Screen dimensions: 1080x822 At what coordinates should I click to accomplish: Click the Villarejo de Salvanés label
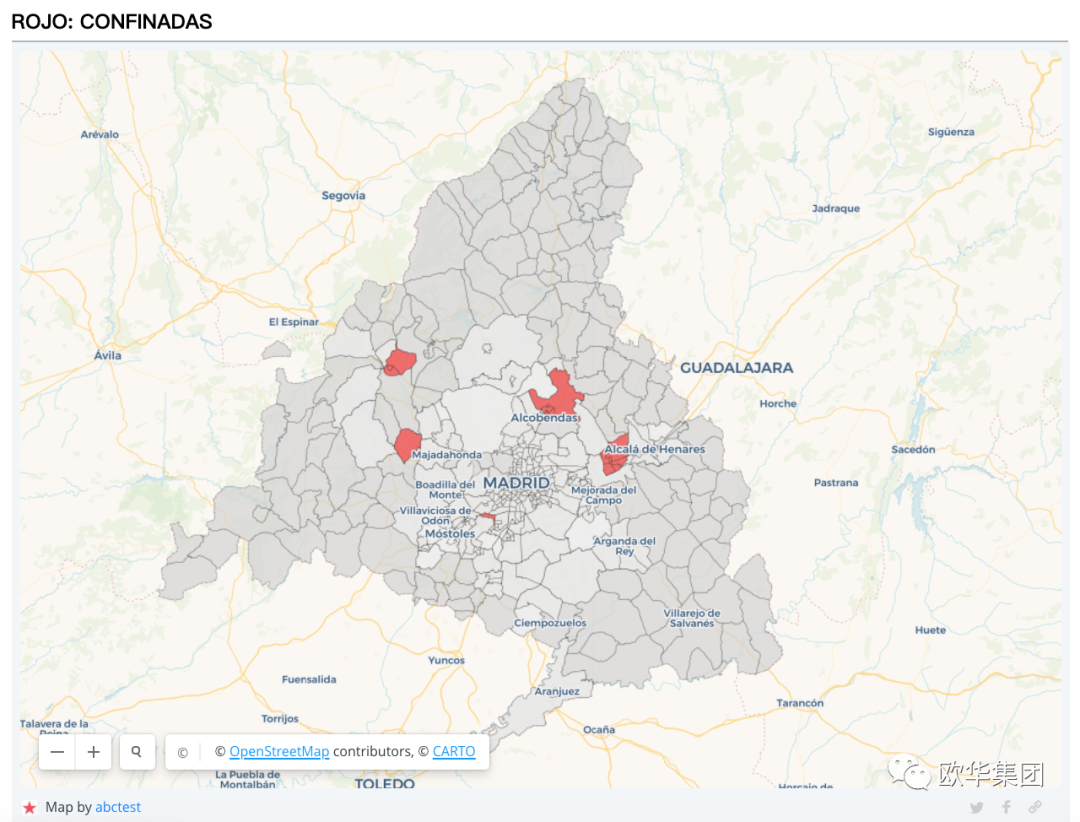[x=692, y=618]
